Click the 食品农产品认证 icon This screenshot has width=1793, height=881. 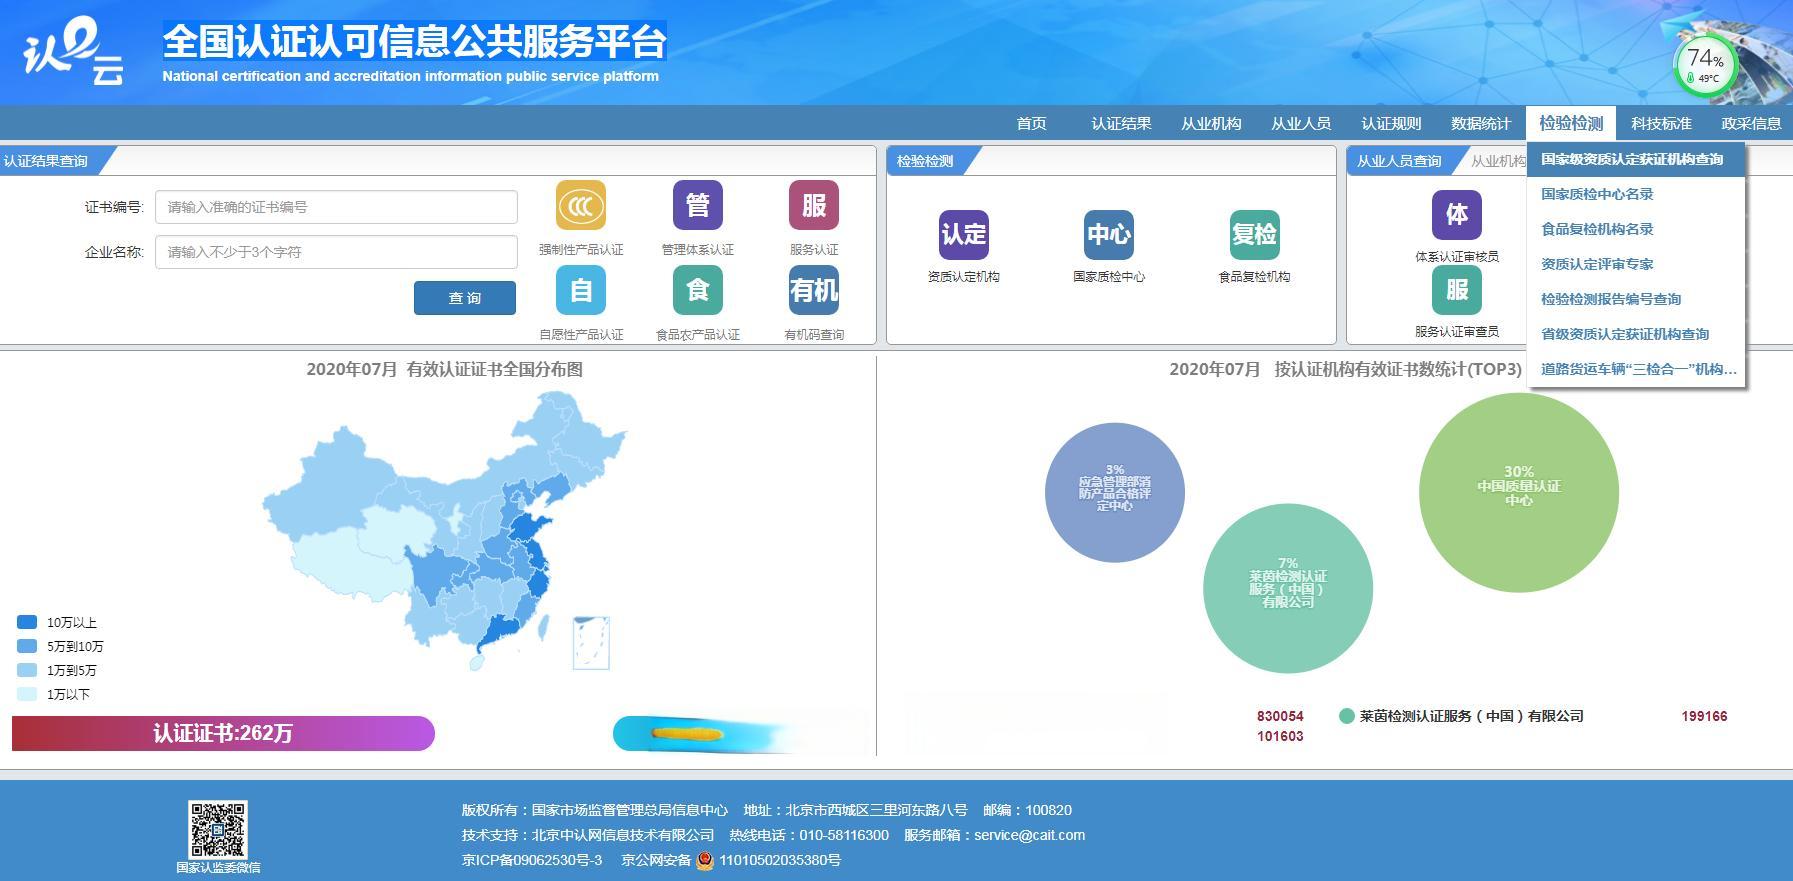pyautogui.click(x=698, y=291)
